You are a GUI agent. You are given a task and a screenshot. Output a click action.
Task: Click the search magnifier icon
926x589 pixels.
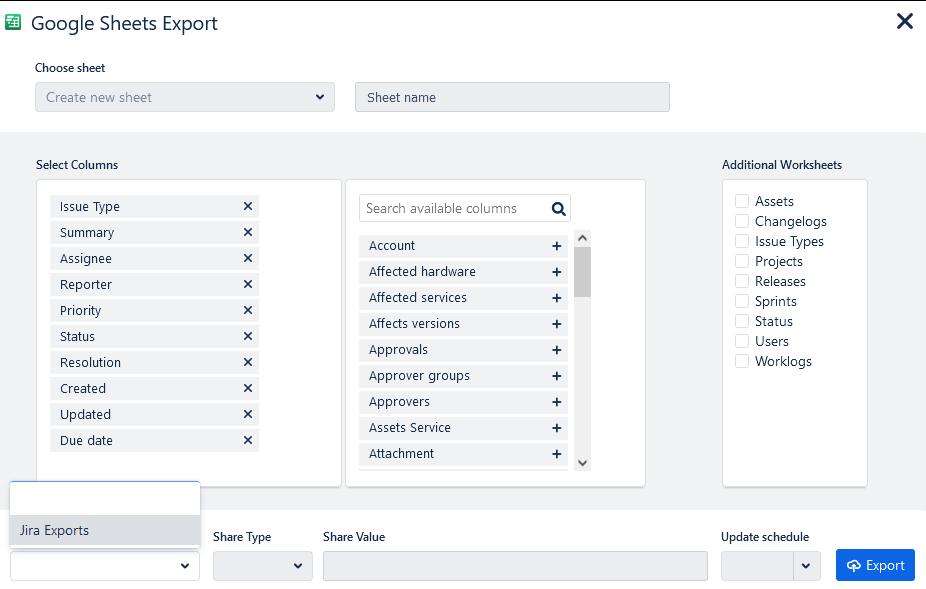click(x=559, y=209)
